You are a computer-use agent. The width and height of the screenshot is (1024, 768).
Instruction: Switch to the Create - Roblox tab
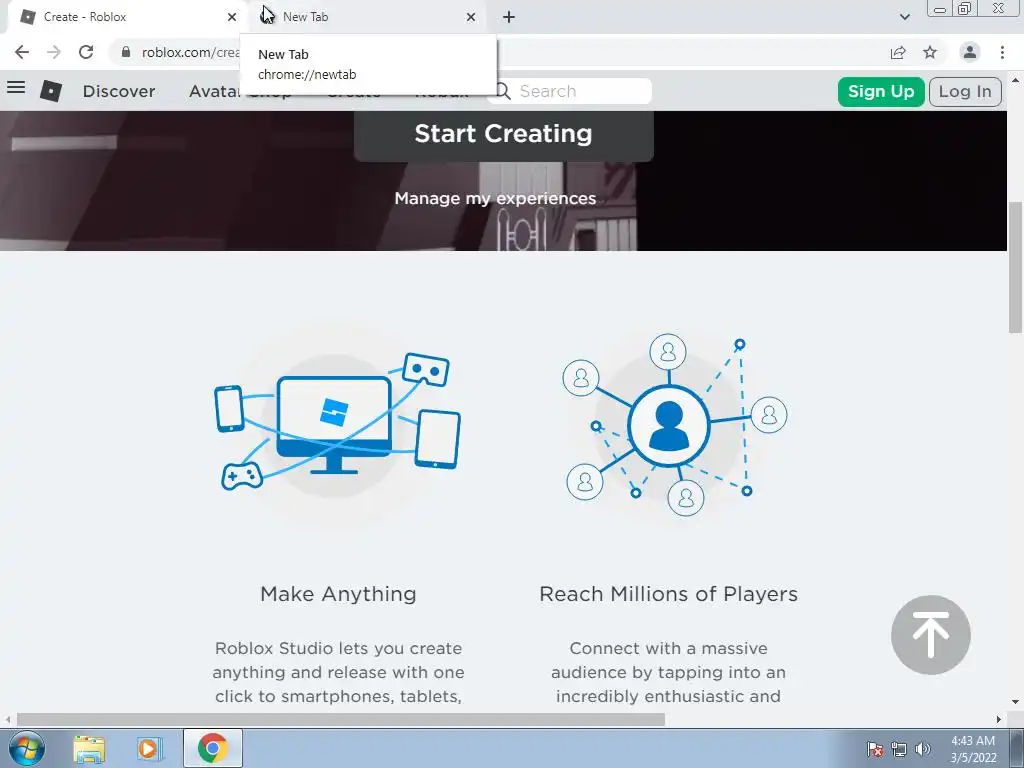[x=125, y=17]
